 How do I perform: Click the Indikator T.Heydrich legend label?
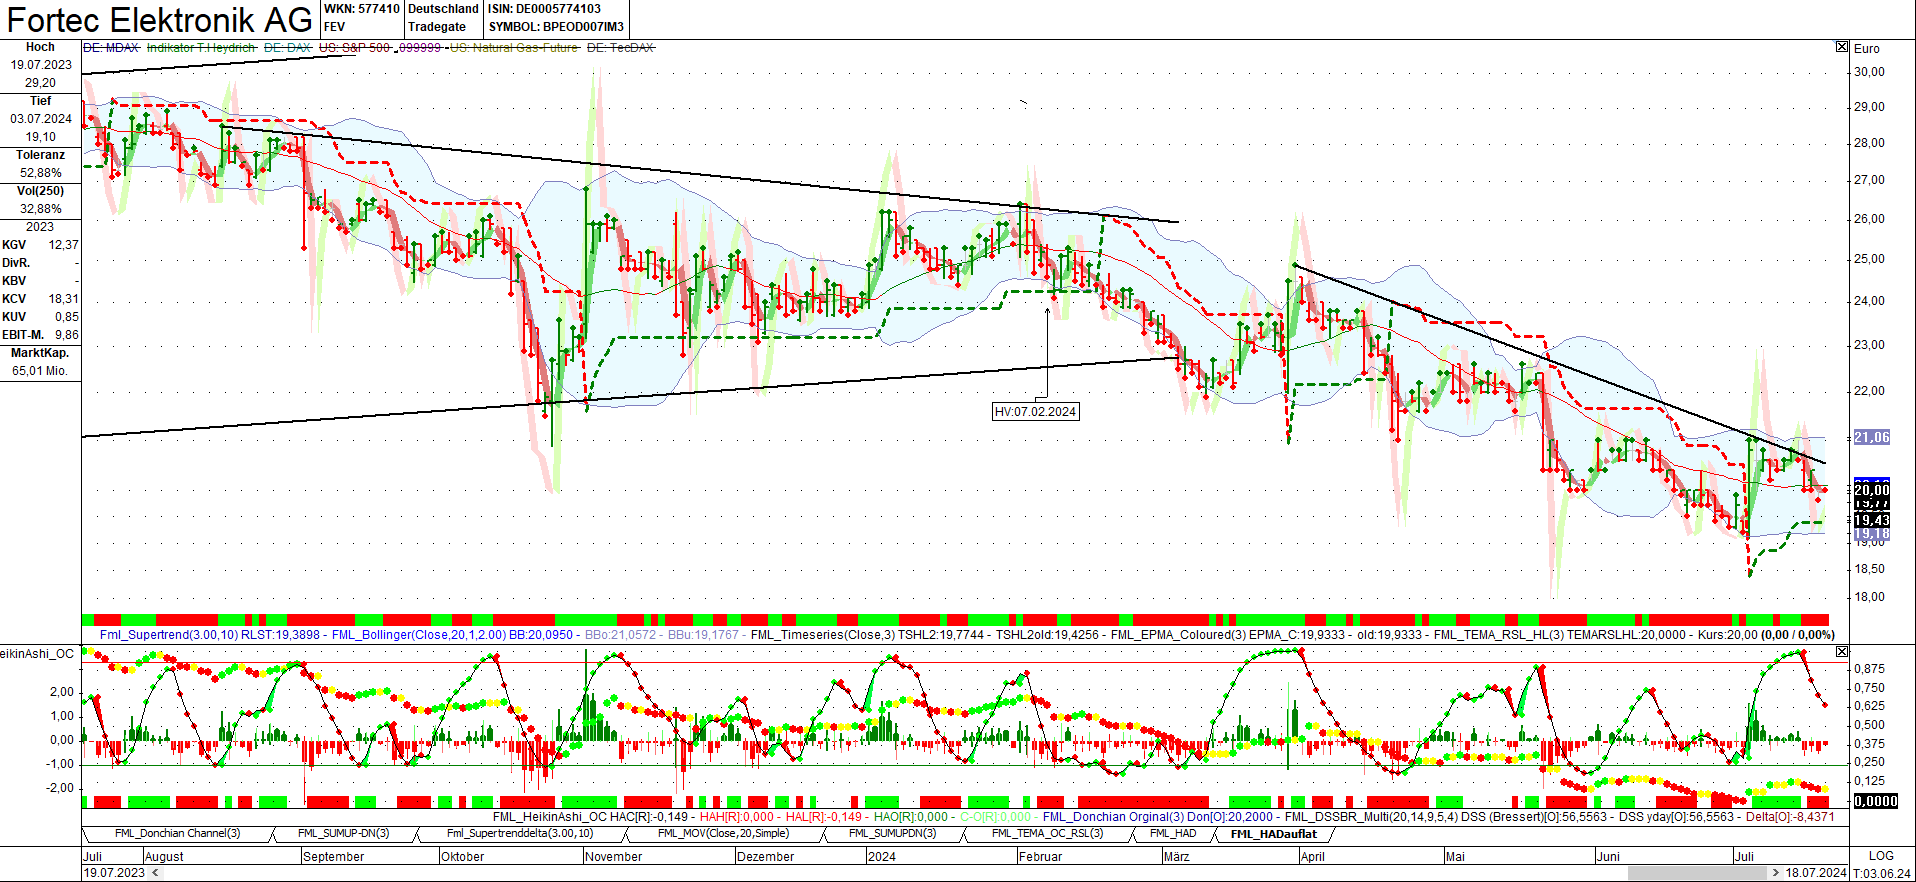(x=201, y=48)
